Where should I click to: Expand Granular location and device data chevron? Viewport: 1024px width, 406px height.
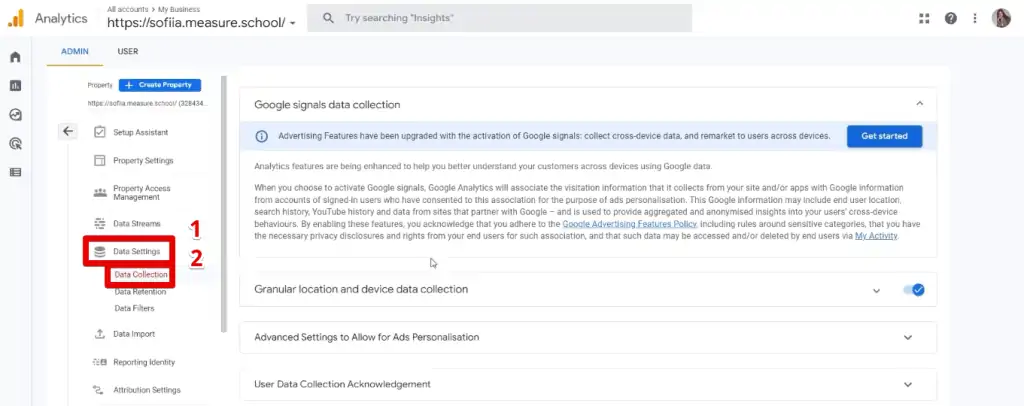876,290
